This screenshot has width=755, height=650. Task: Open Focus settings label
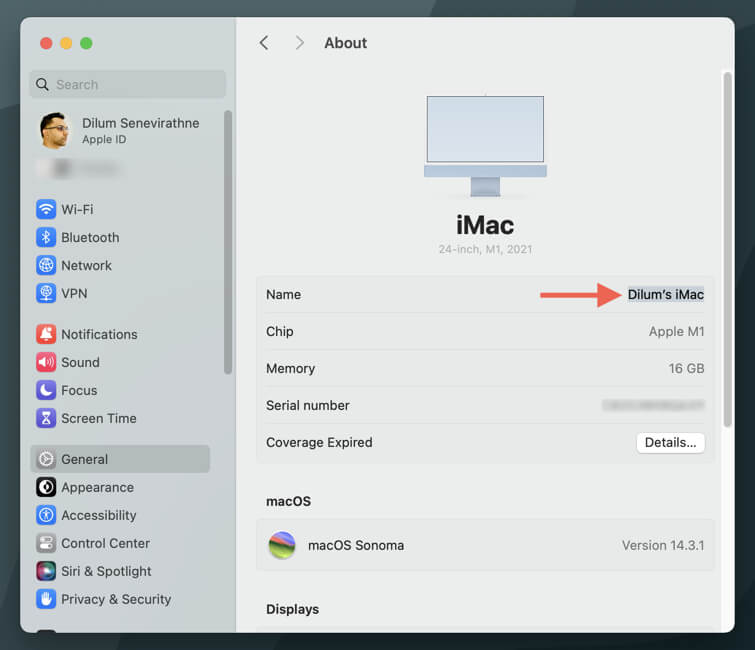pyautogui.click(x=79, y=390)
